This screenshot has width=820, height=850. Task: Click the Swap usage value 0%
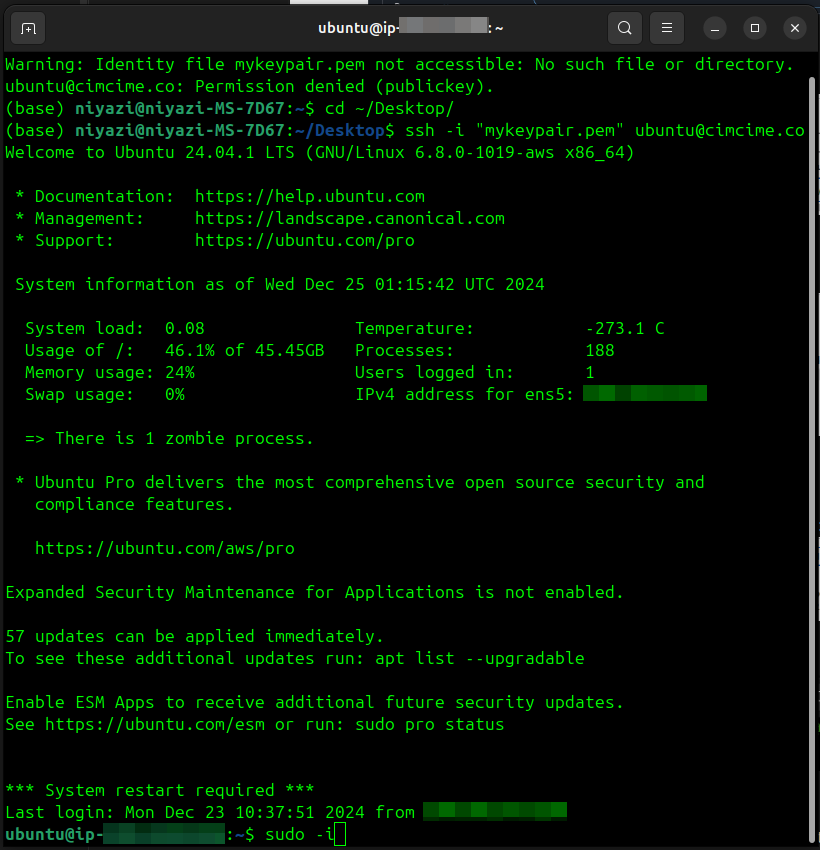click(175, 394)
